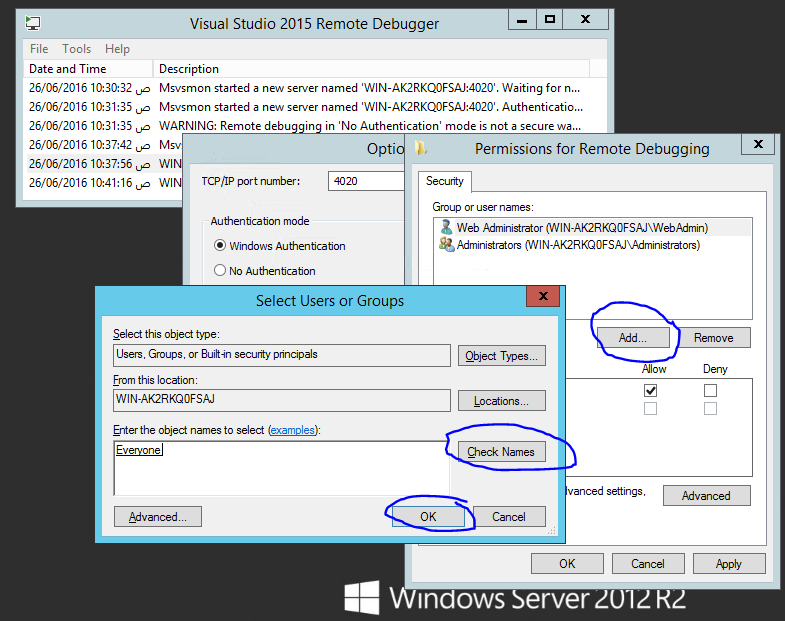Minimize the Remote Debugger window
This screenshot has width=785, height=621.
tap(522, 20)
